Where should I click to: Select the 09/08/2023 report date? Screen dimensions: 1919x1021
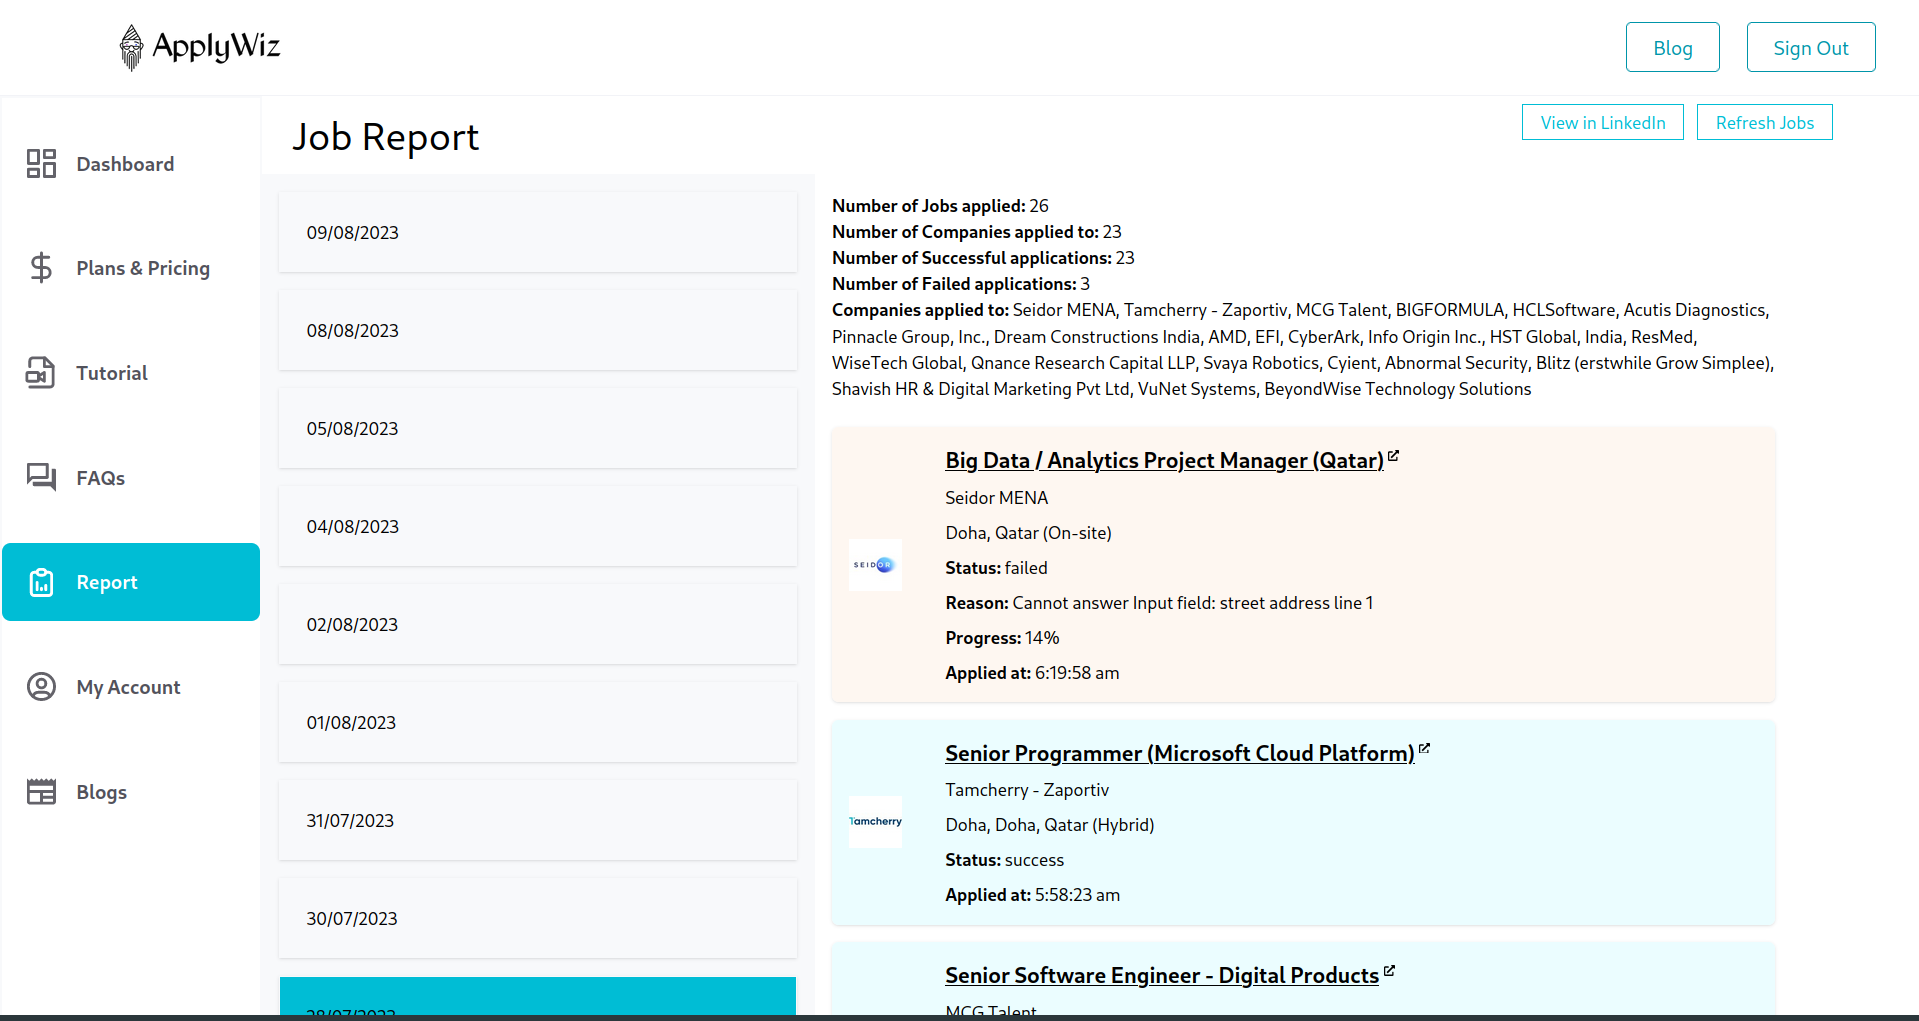click(538, 232)
